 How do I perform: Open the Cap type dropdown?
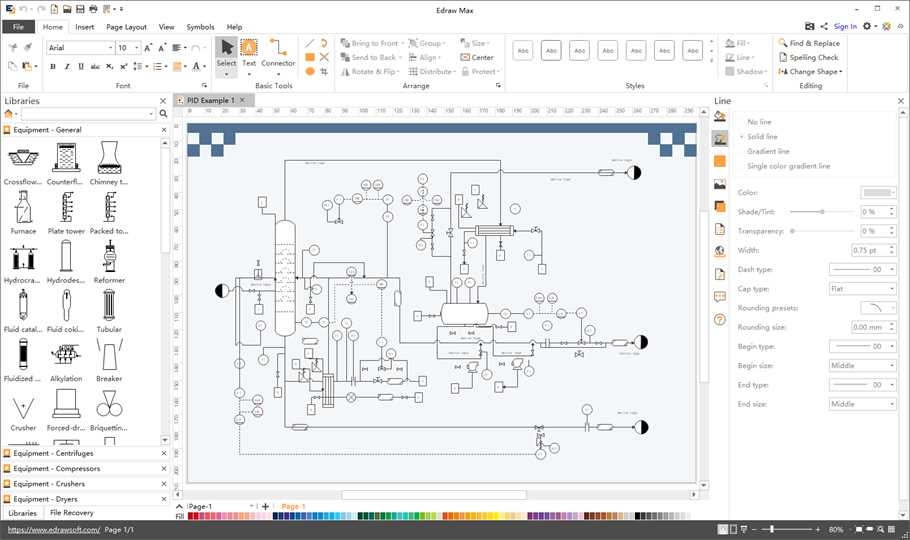pyautogui.click(x=863, y=288)
